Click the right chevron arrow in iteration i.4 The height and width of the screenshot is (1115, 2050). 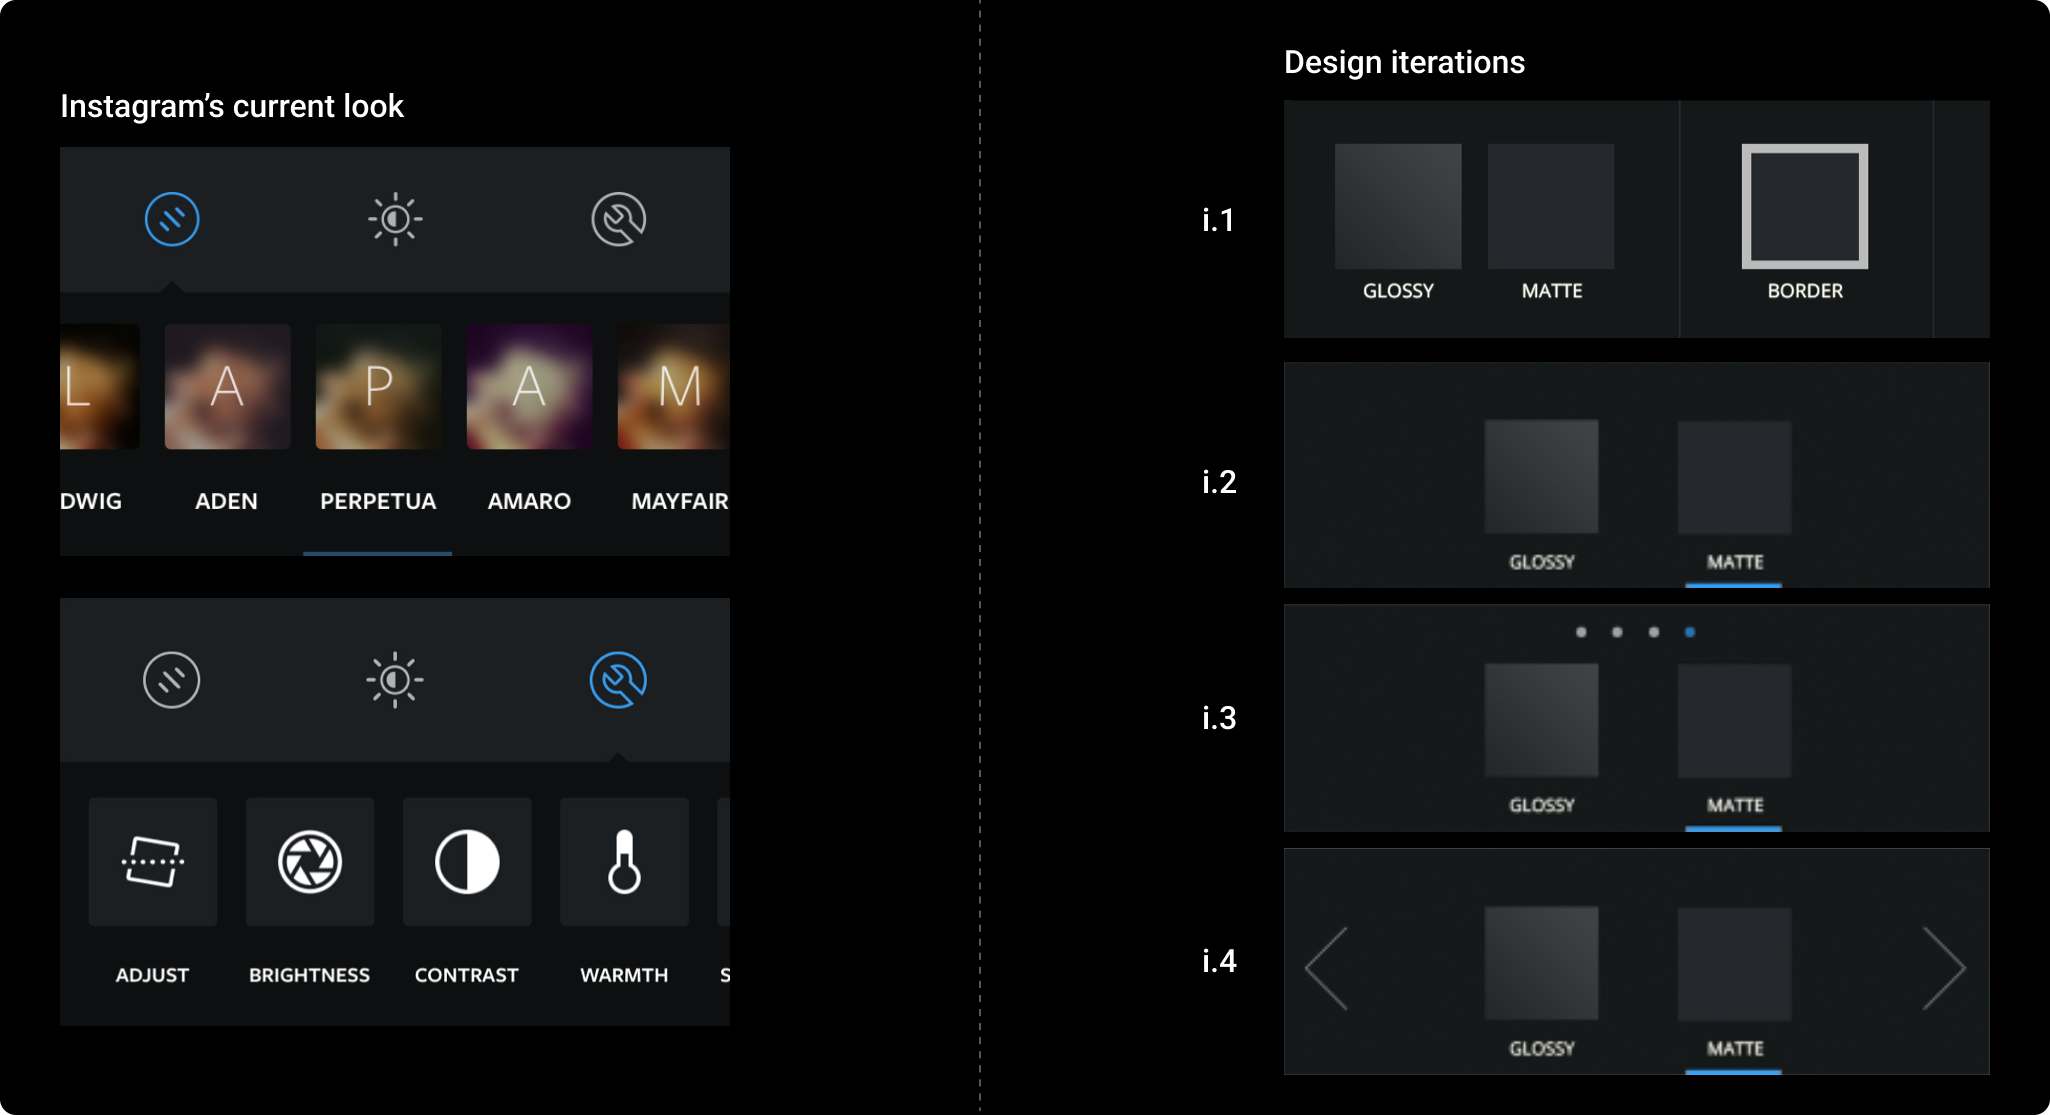[1944, 967]
